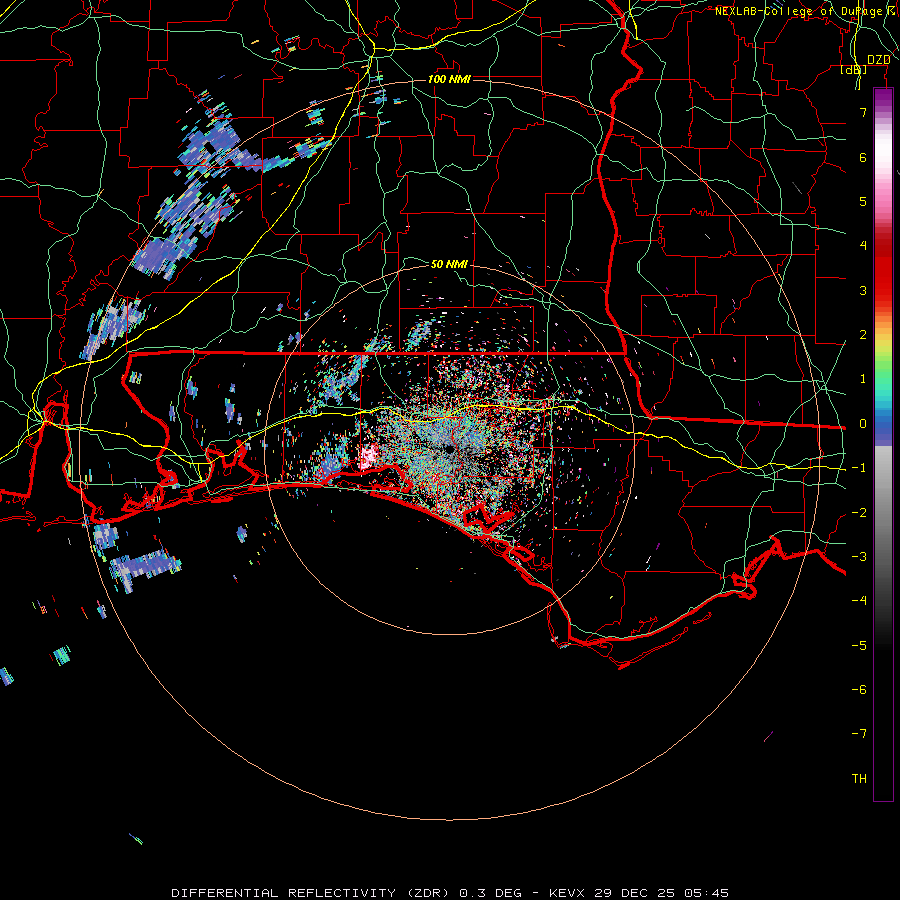The height and width of the screenshot is (900, 900).
Task: Click the -2 dB scale label
Action: (x=859, y=513)
